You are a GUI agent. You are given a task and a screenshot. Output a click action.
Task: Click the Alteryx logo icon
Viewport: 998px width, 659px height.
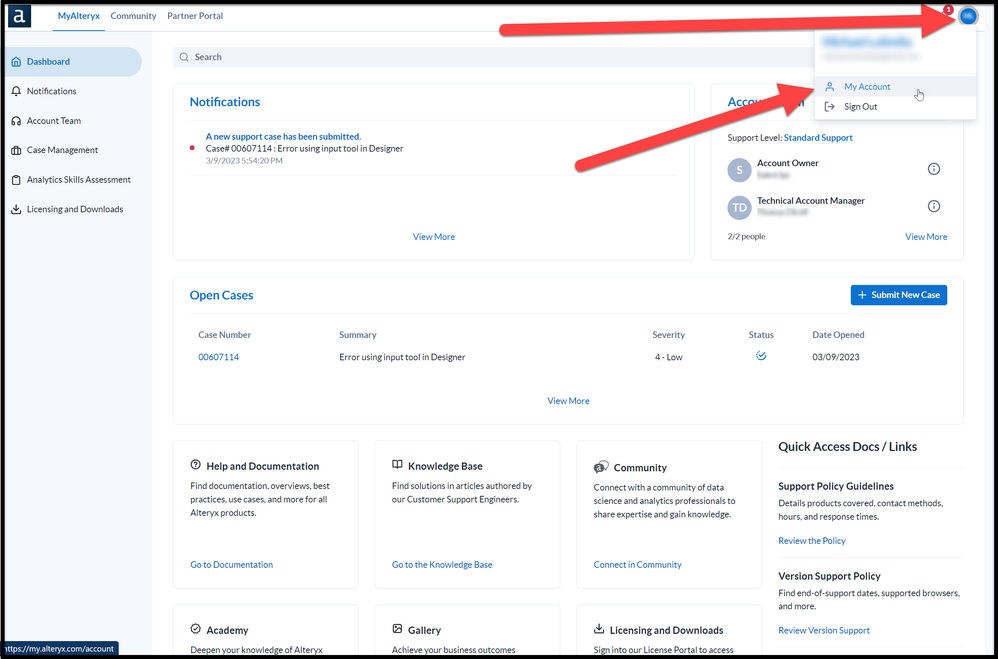pyautogui.click(x=19, y=17)
